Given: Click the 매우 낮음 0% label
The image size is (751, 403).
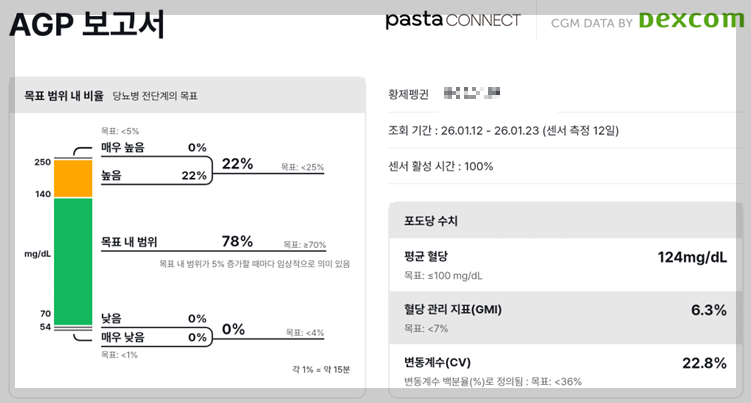Looking at the screenshot, I should 154,337.
